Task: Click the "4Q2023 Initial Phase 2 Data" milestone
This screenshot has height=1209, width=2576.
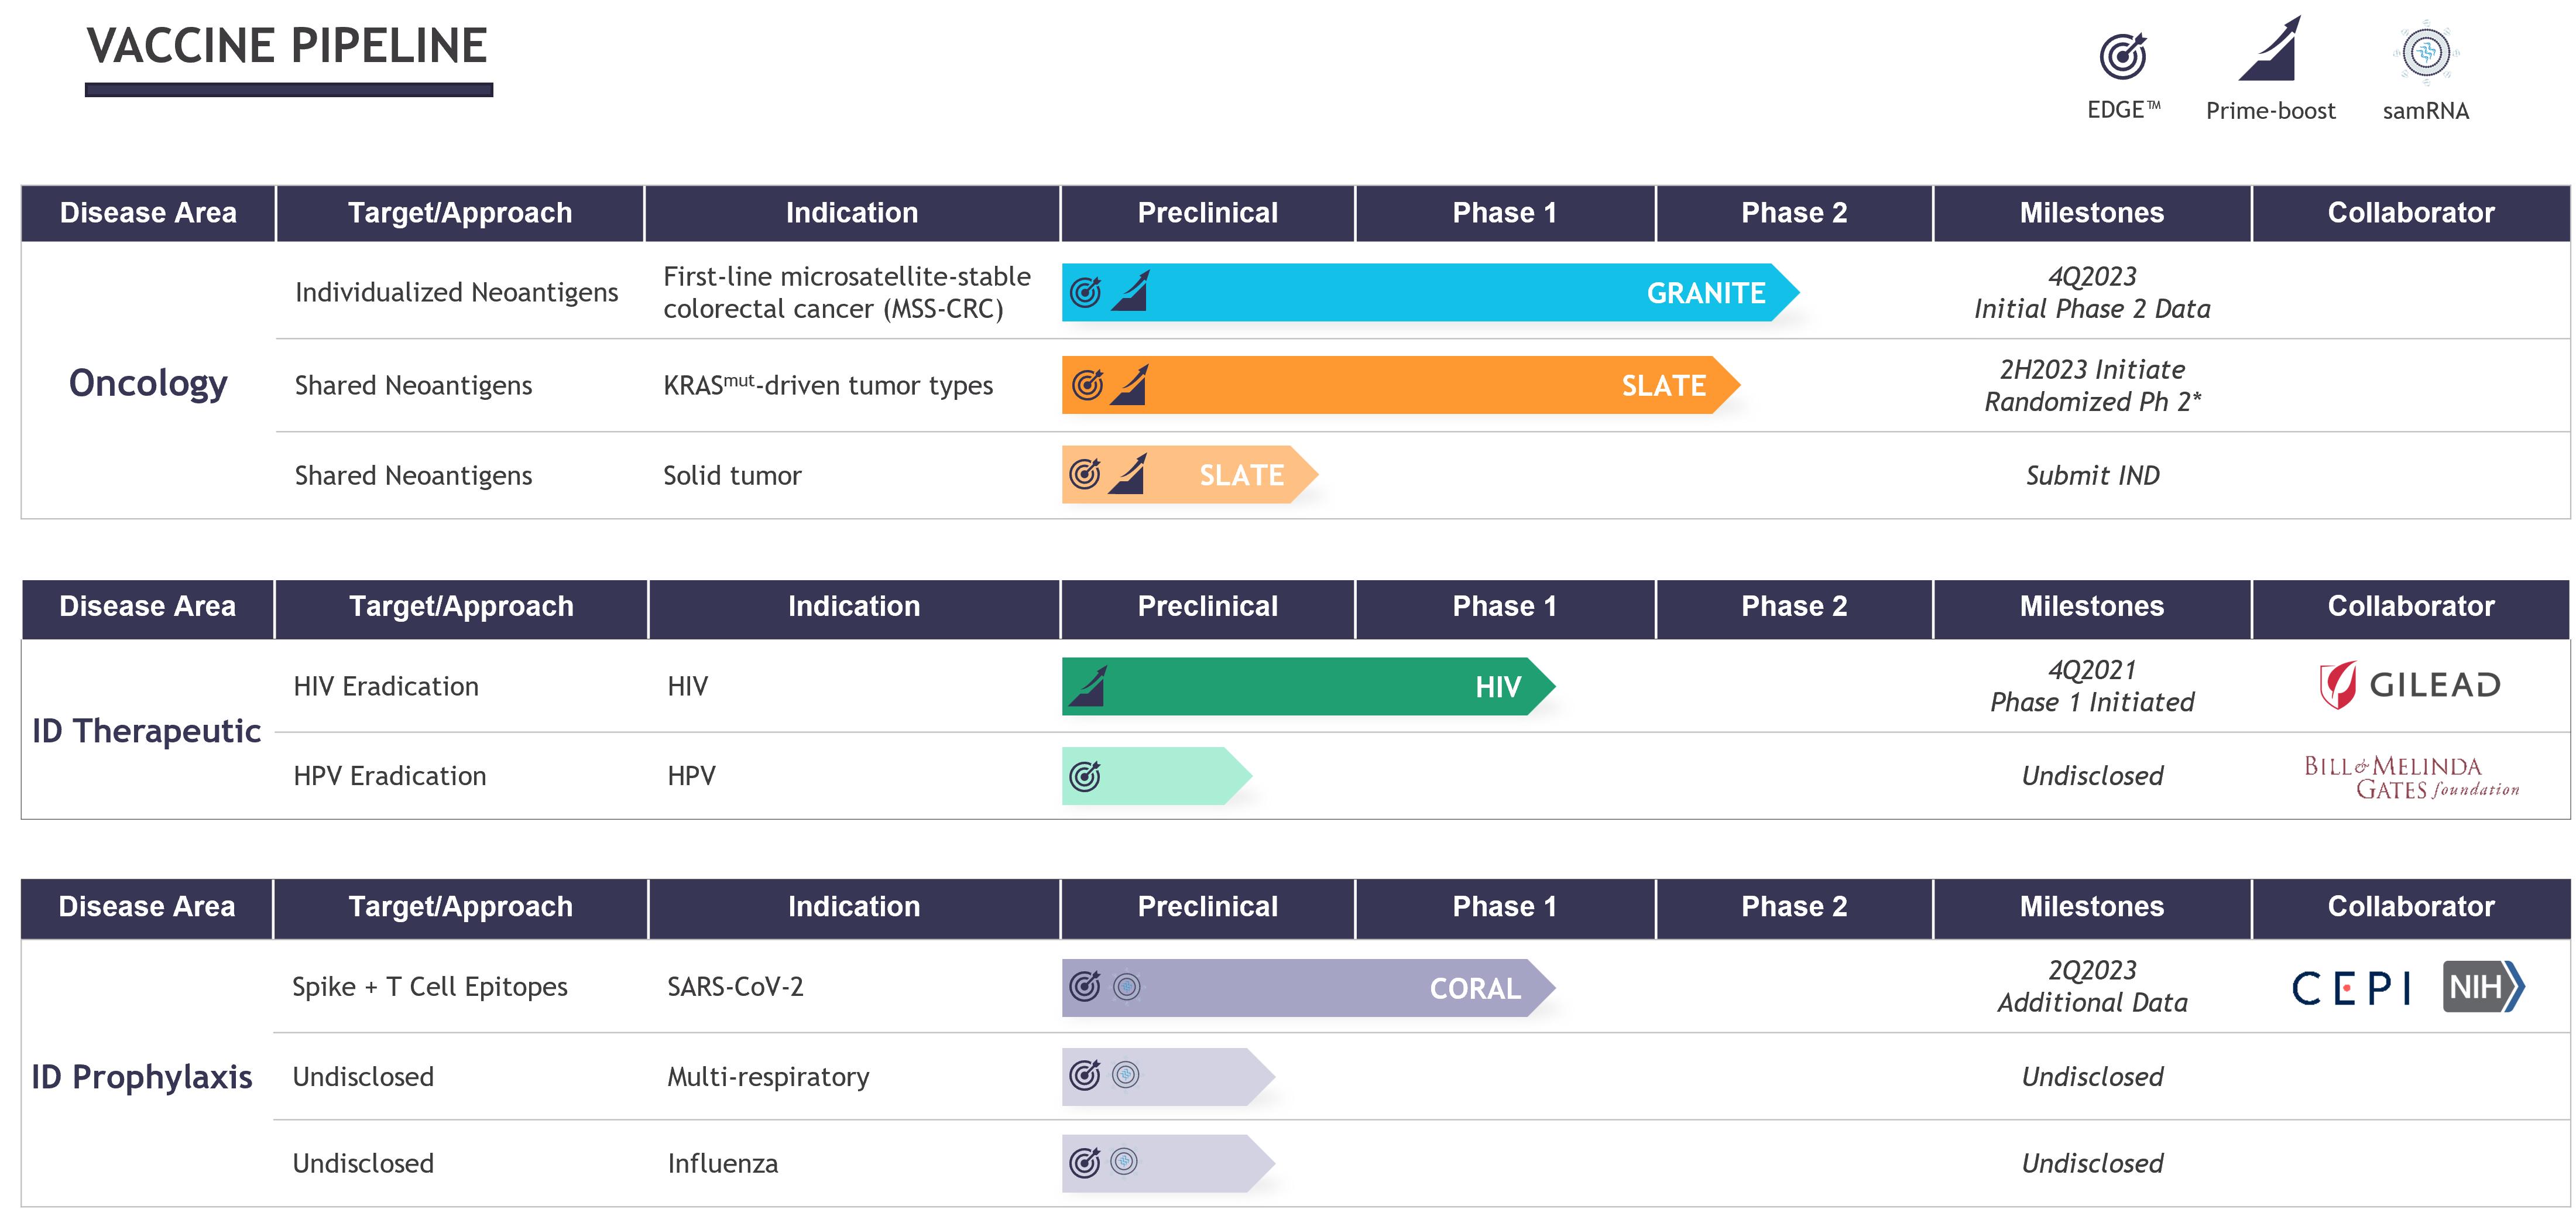Action: (2092, 292)
